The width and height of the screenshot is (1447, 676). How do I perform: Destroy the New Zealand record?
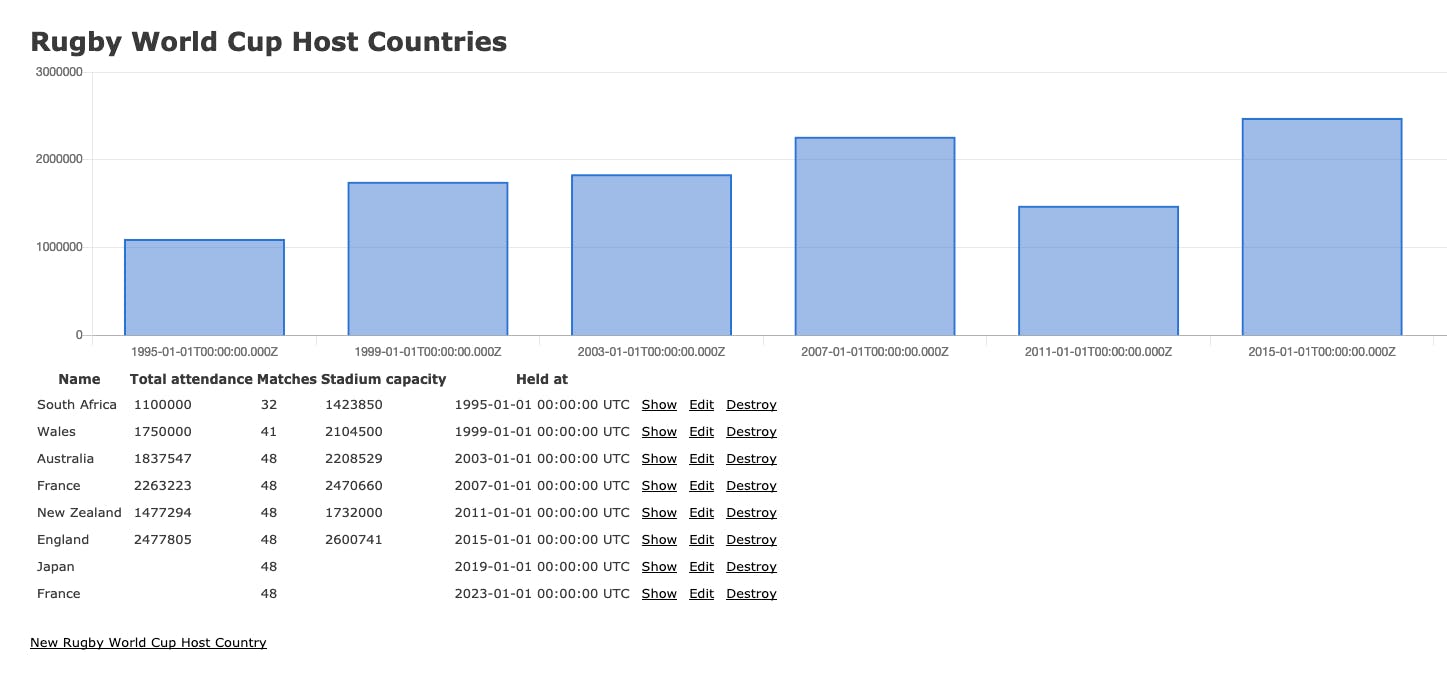(x=750, y=512)
